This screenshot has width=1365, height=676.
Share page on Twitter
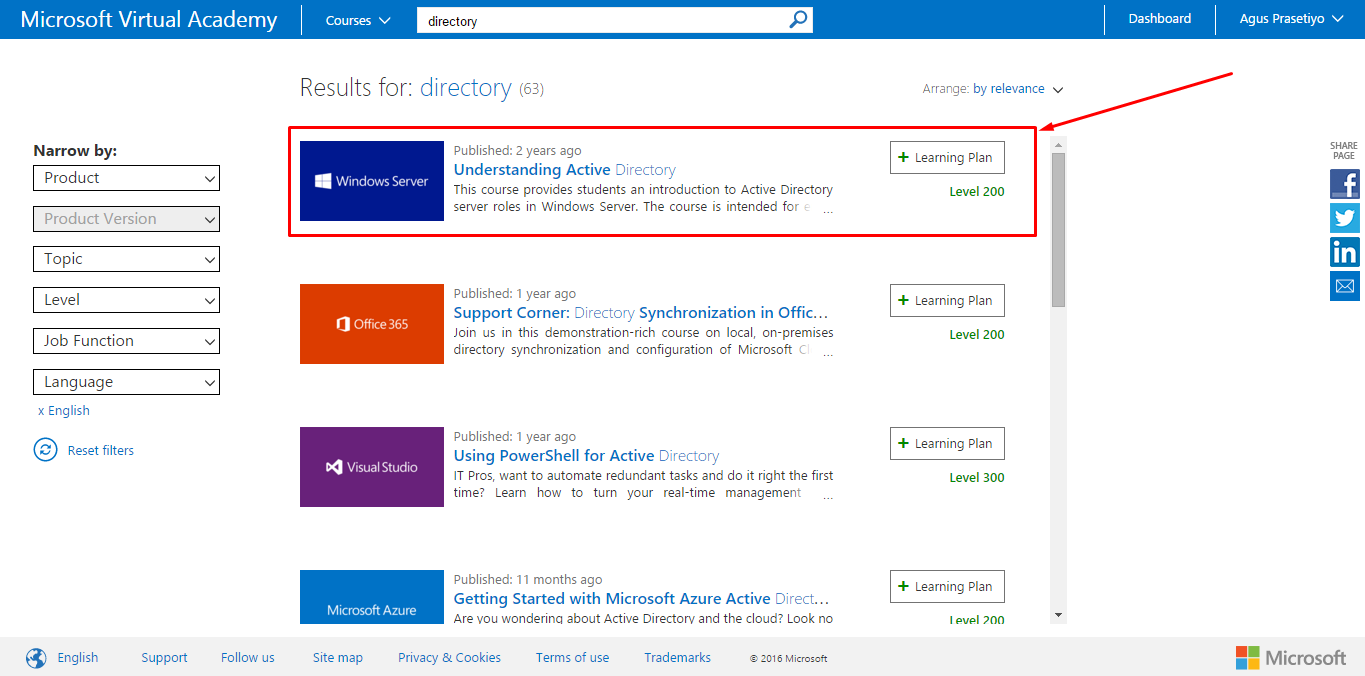1345,218
